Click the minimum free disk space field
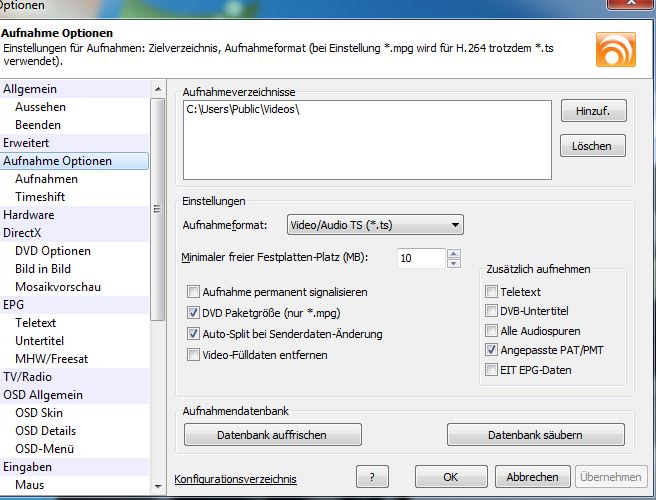656x500 pixels. [420, 258]
